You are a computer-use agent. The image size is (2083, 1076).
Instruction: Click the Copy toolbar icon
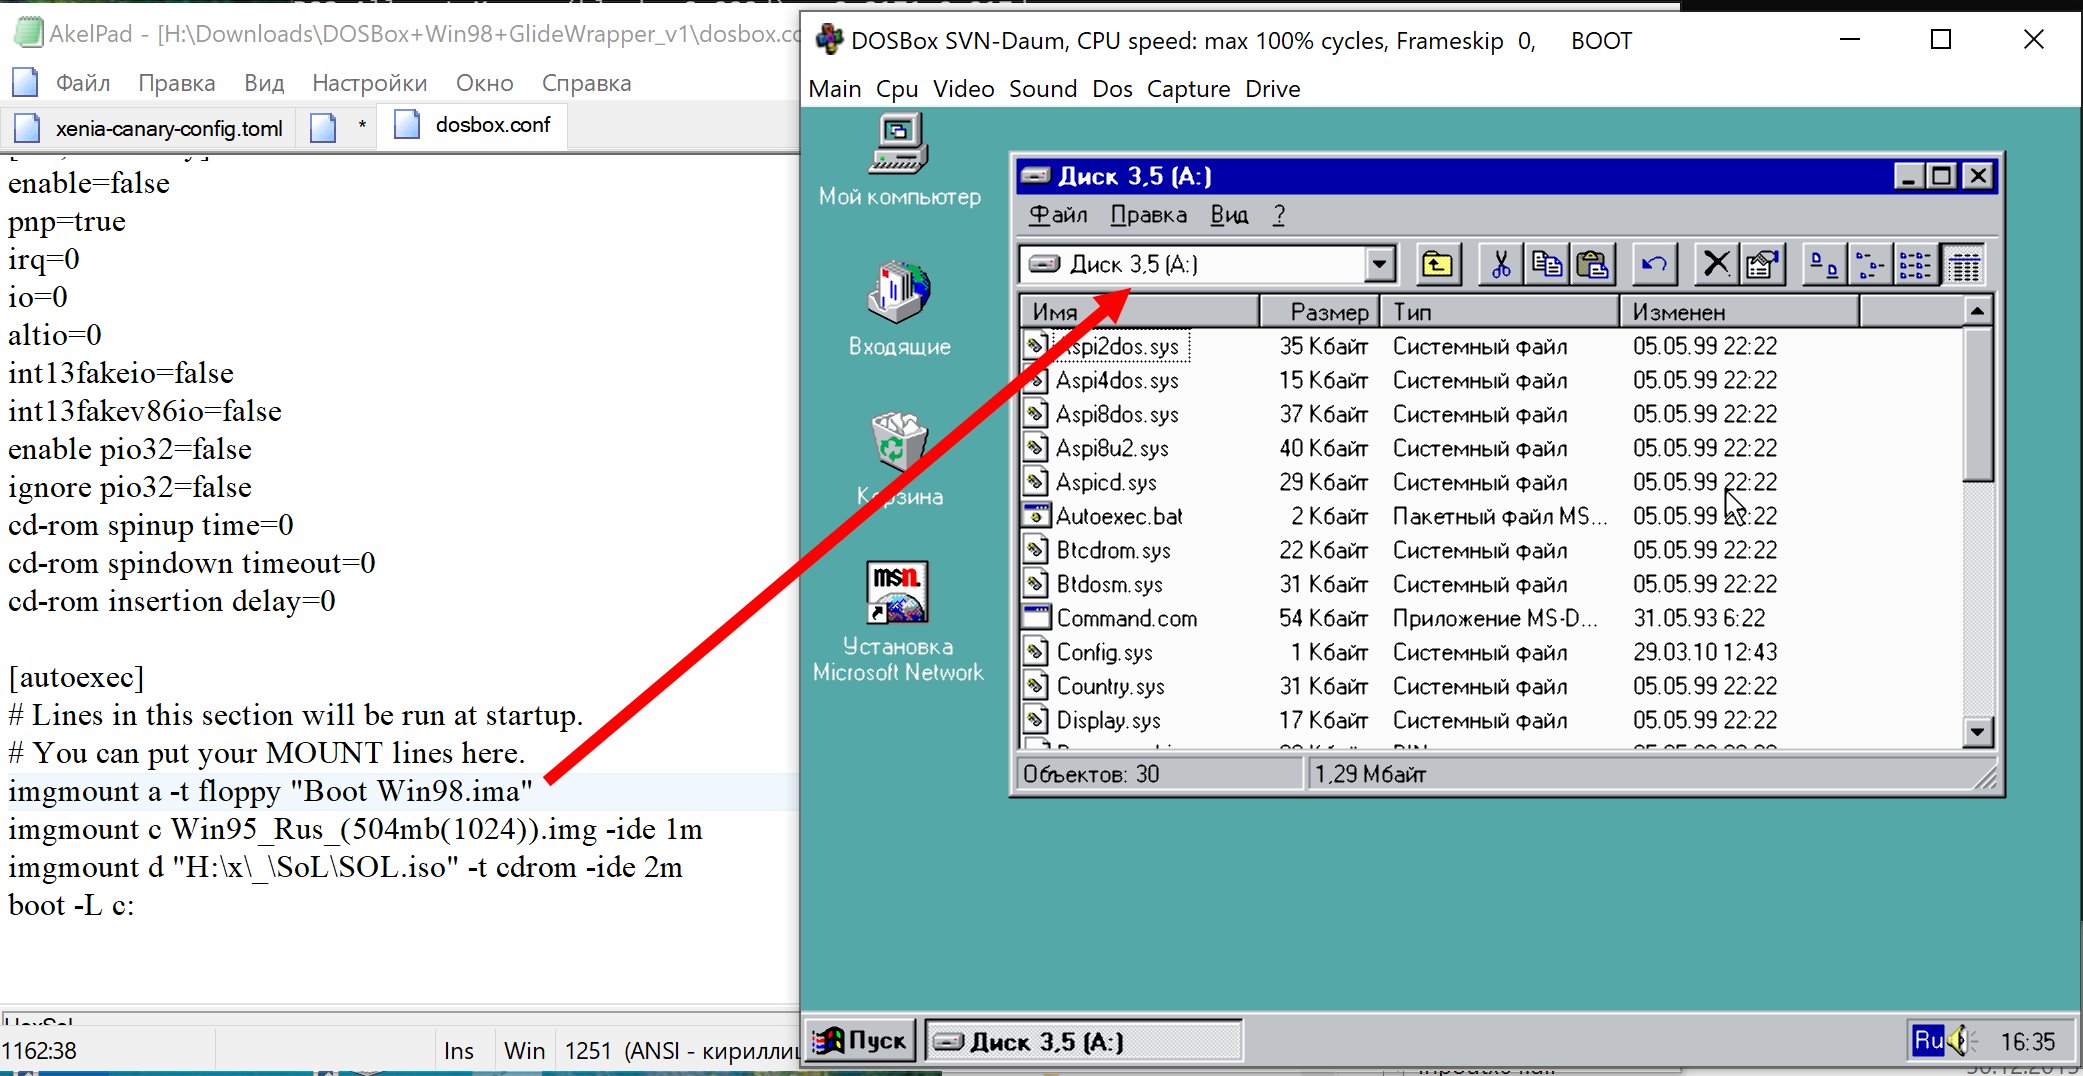coord(1547,264)
